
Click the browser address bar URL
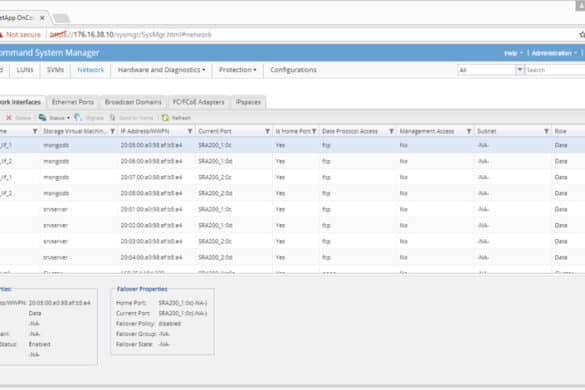[x=131, y=35]
